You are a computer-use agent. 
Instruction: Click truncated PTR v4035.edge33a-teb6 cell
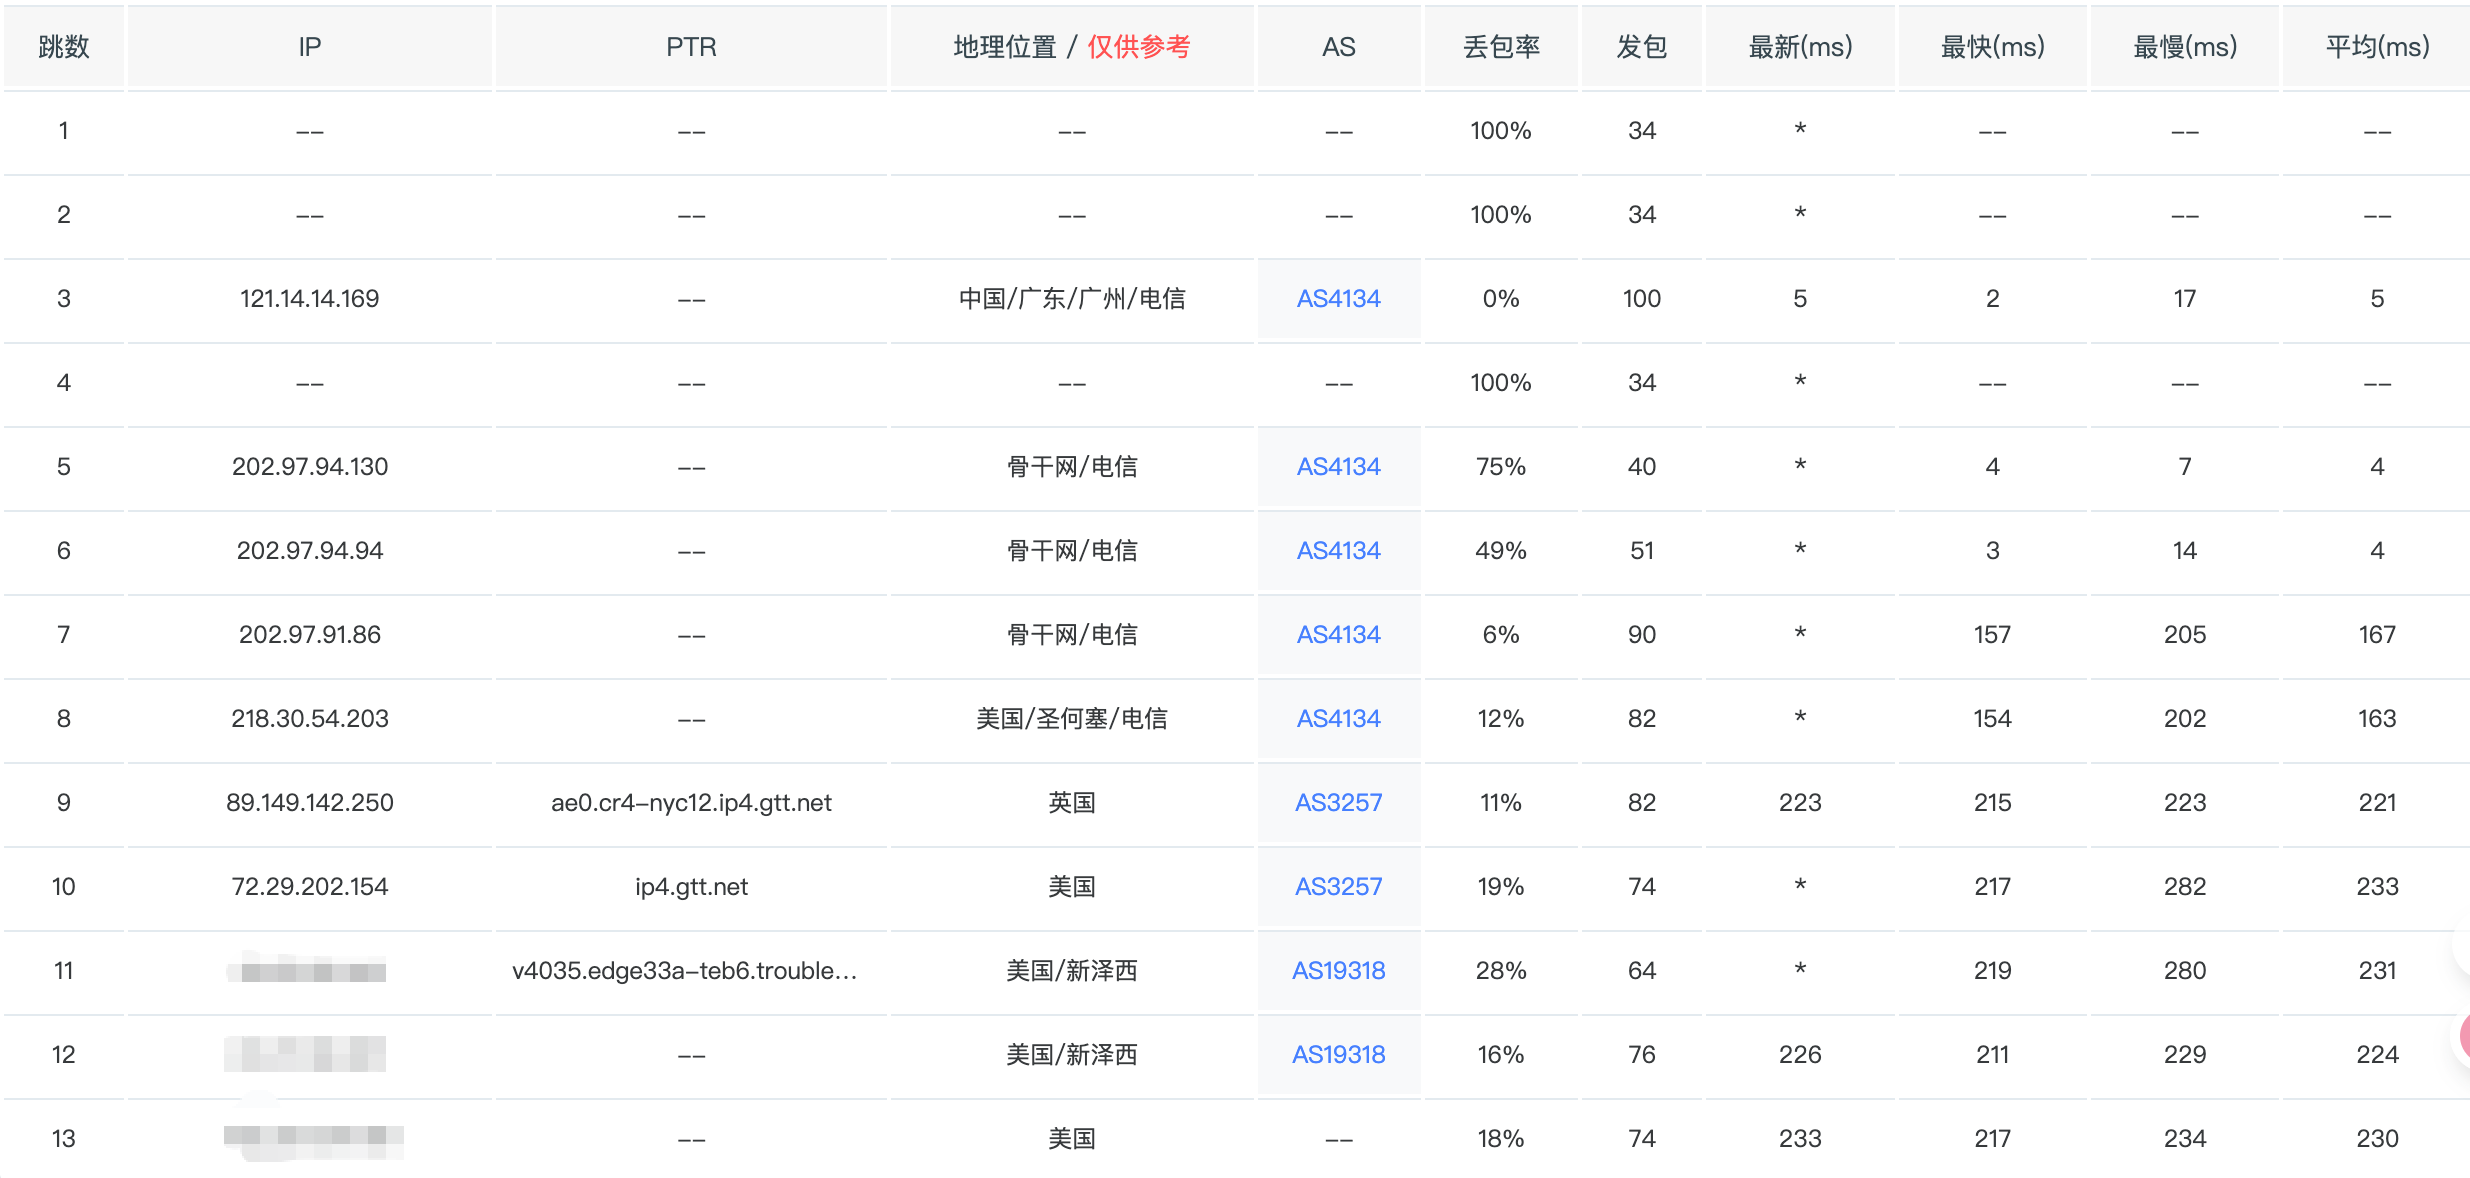684,971
